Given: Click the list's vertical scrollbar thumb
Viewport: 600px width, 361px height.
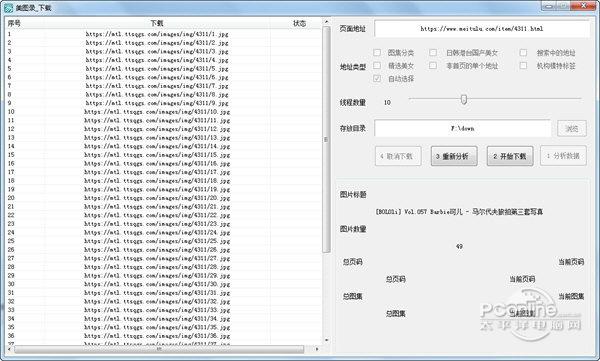Looking at the screenshot, I should (x=326, y=139).
